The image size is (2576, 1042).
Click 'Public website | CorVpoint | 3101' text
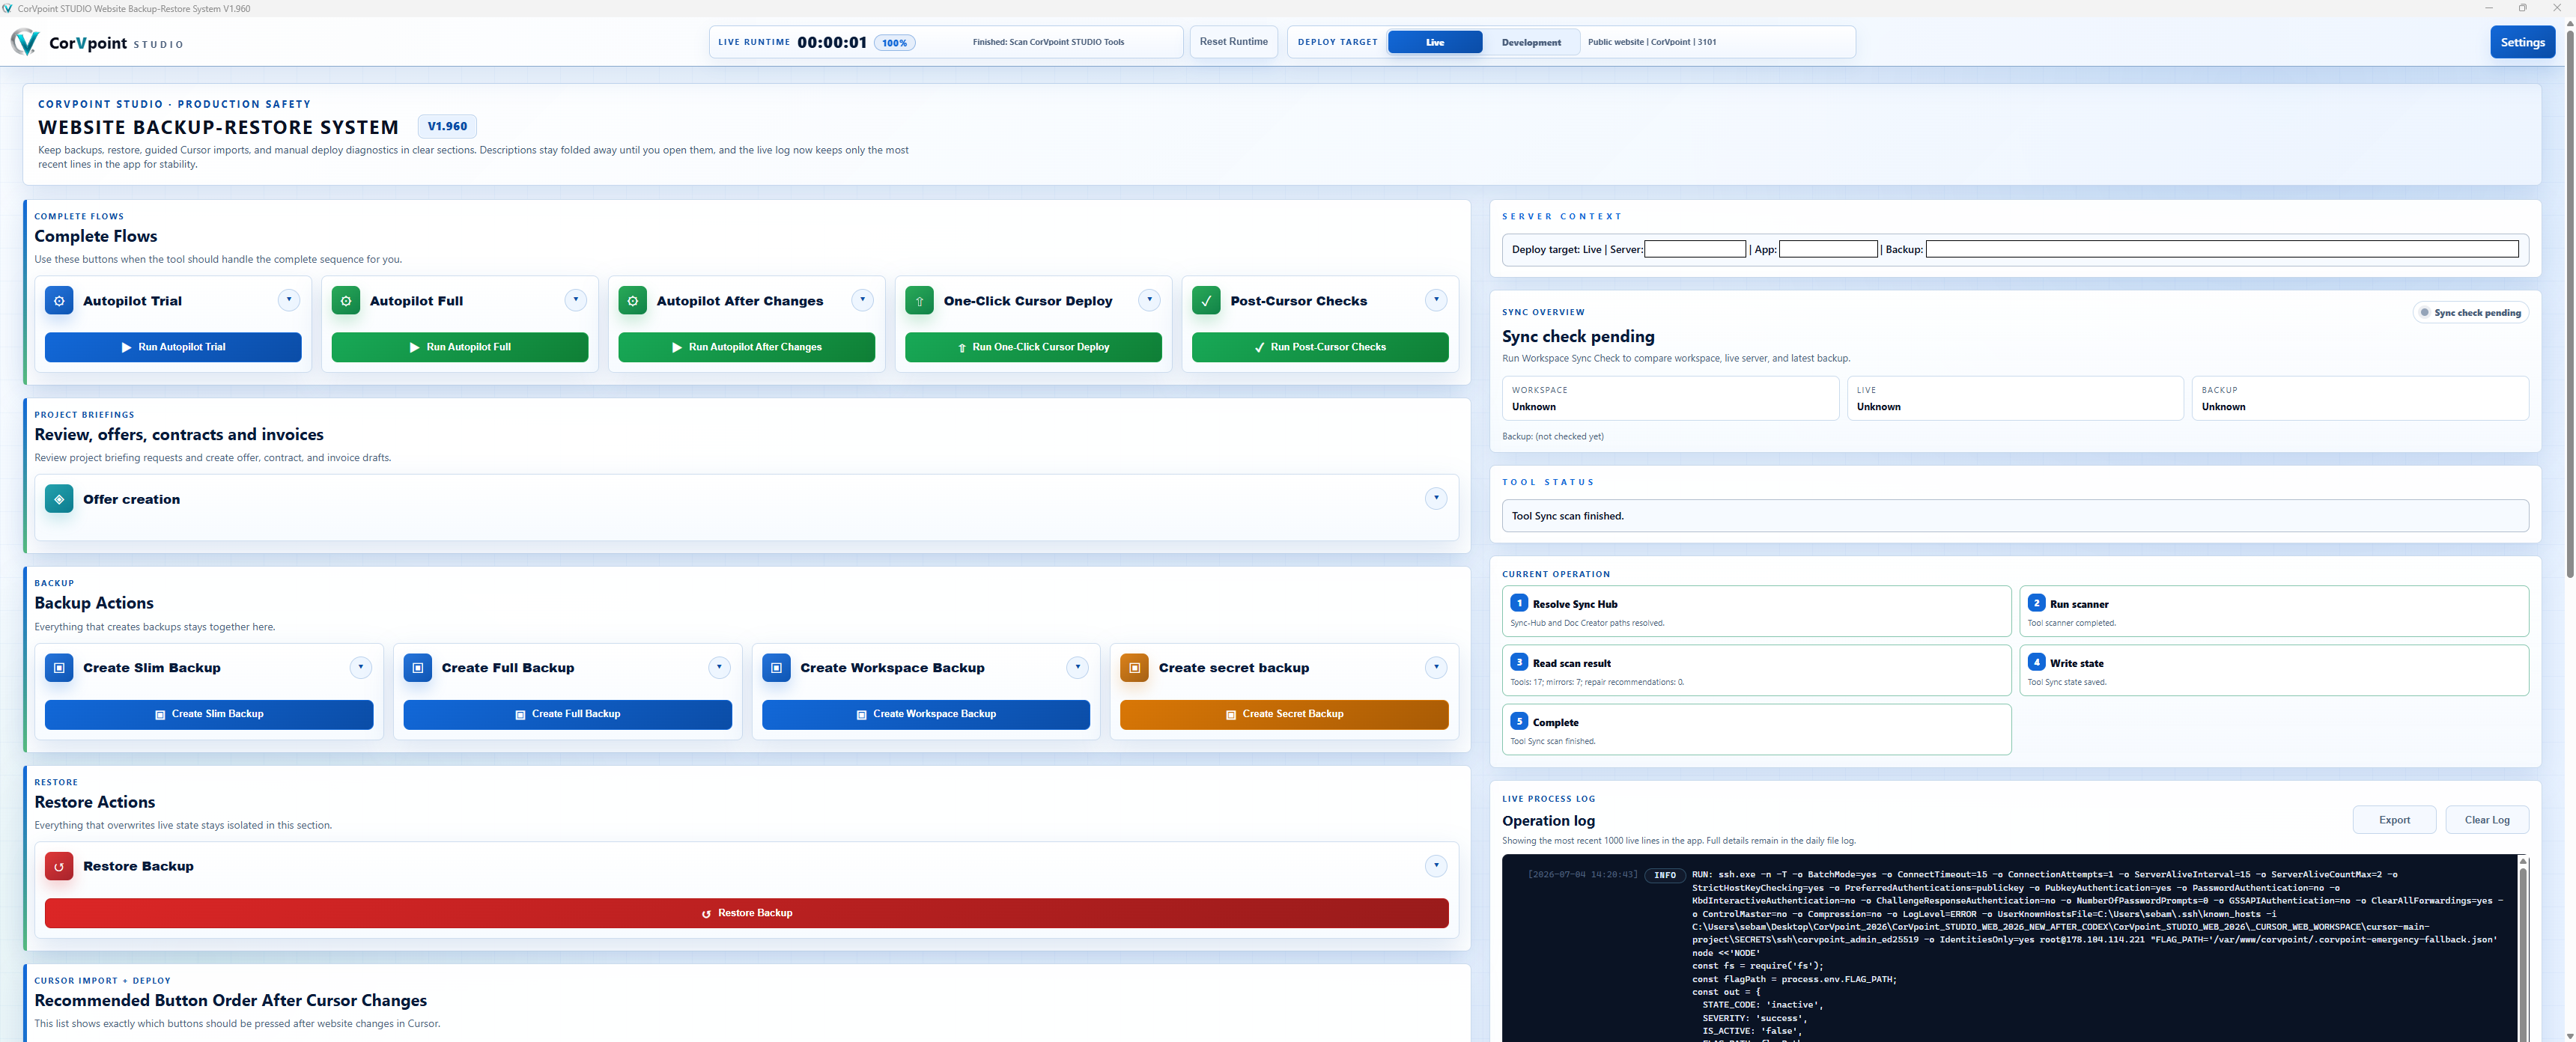(1652, 42)
